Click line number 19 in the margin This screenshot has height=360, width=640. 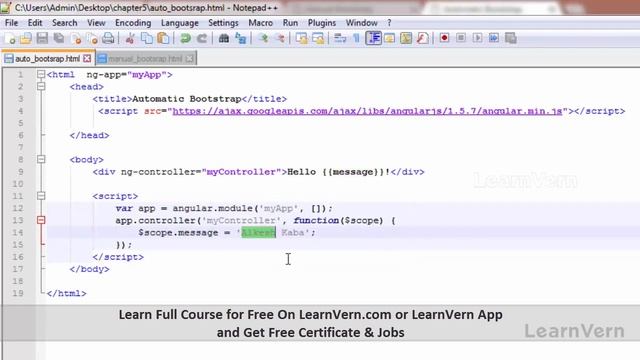(x=18, y=293)
